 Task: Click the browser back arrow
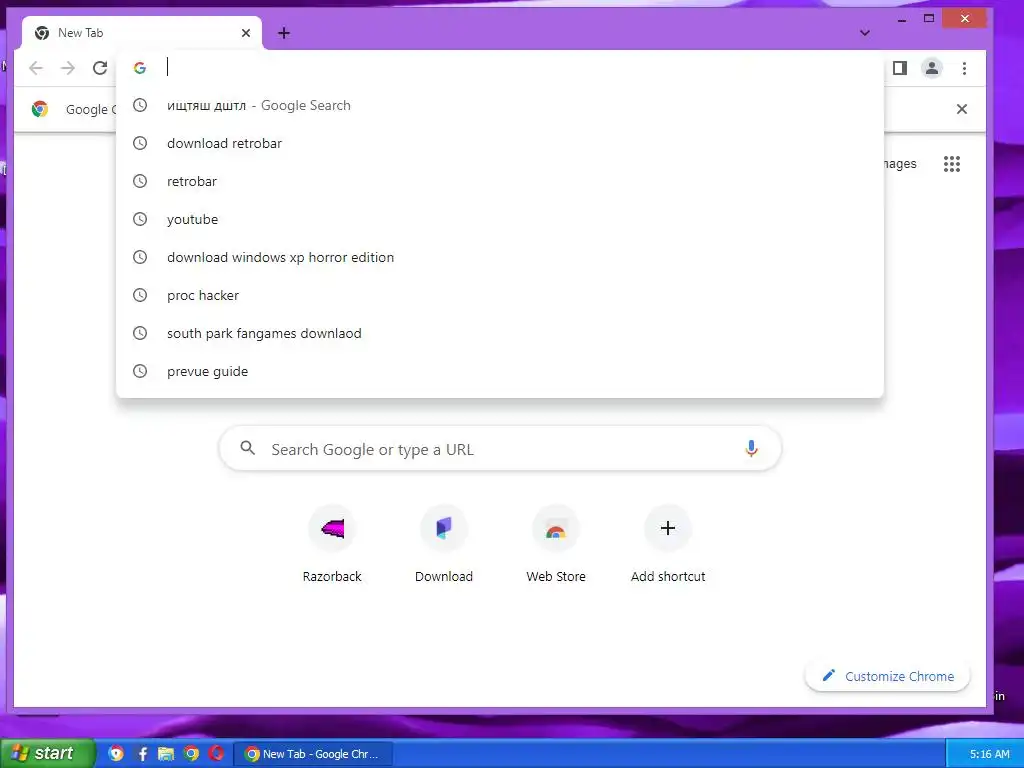[36, 68]
